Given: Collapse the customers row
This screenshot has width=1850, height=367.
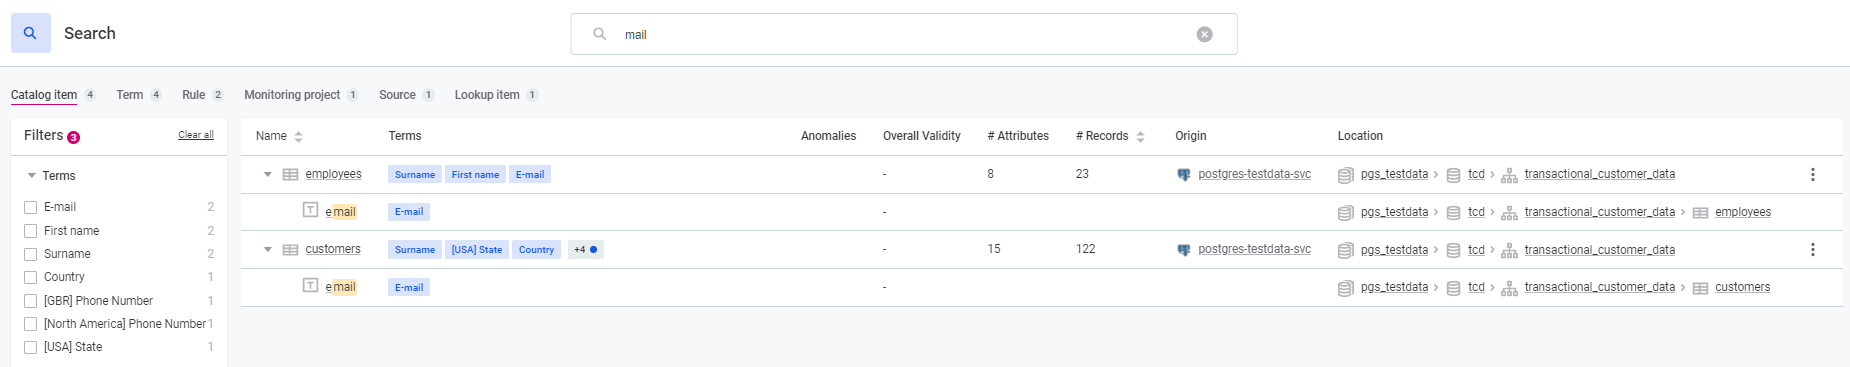Looking at the screenshot, I should click(x=268, y=249).
